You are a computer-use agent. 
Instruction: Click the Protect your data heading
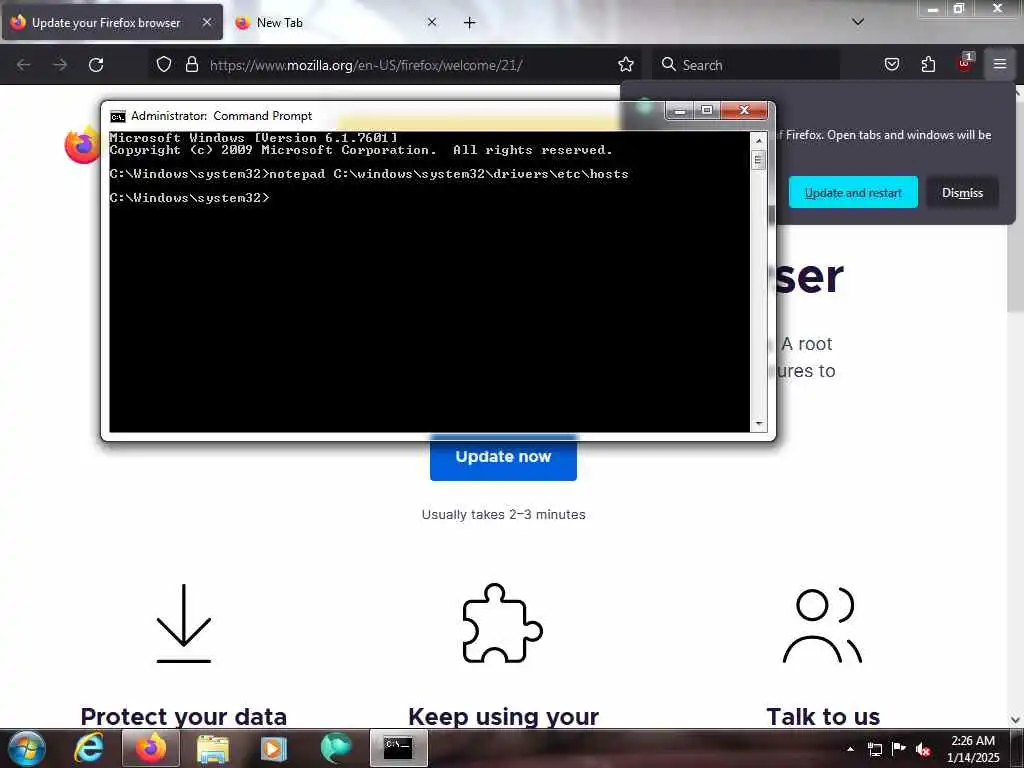pos(184,716)
